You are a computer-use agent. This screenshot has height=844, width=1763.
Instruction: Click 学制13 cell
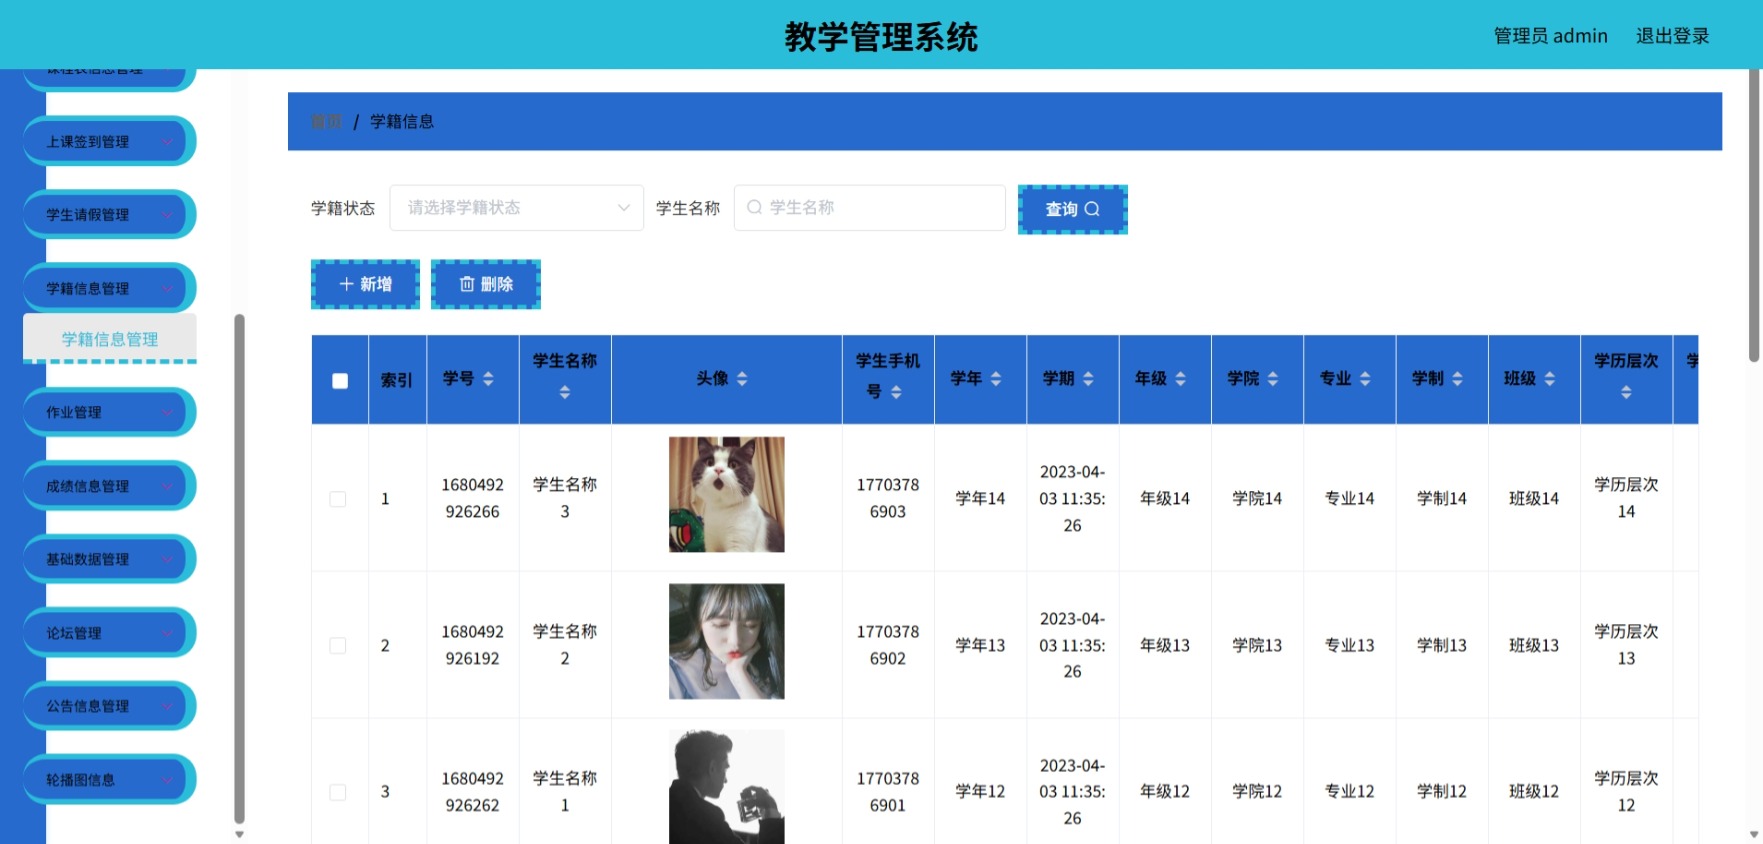coord(1441,645)
